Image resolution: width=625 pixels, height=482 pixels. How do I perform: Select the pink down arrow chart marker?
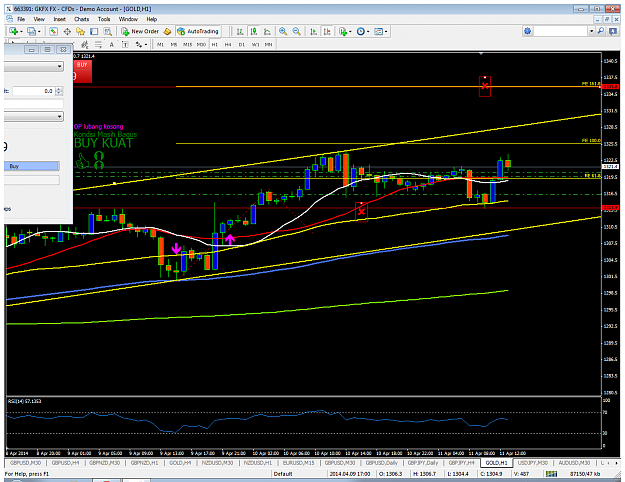tap(176, 249)
